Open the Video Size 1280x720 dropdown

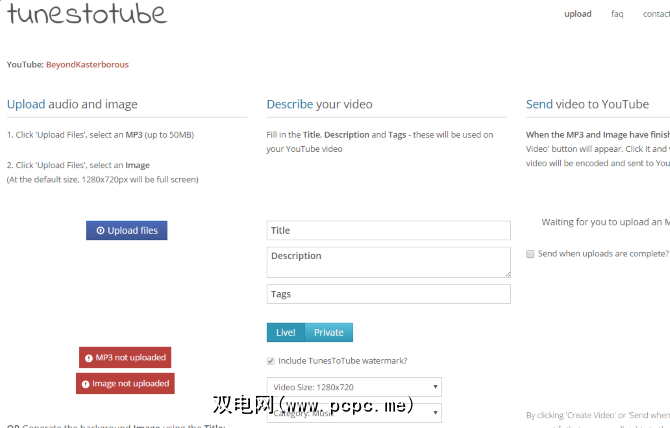coord(354,387)
